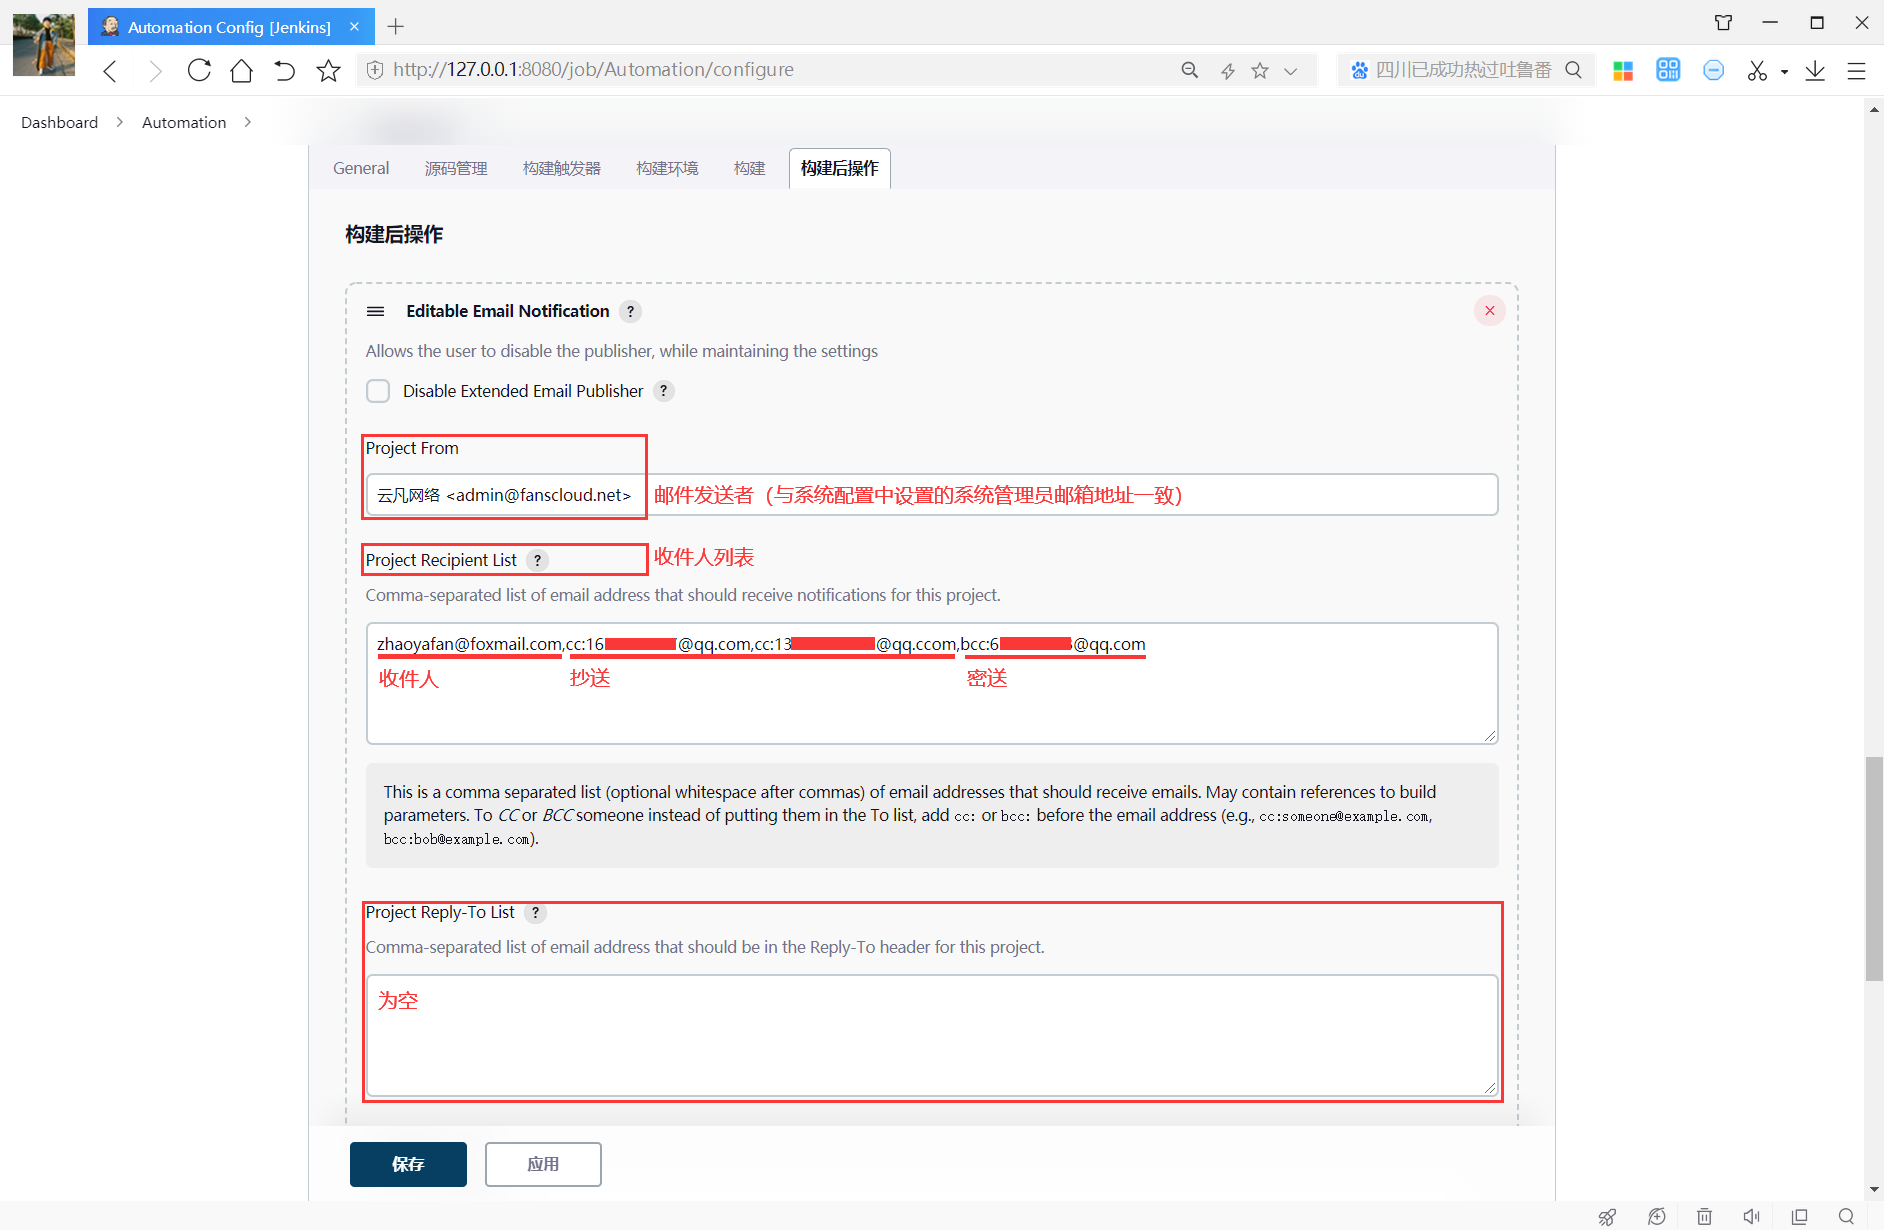The image size is (1884, 1230).
Task: Click the scrollbar down arrow
Action: click(x=1874, y=1189)
